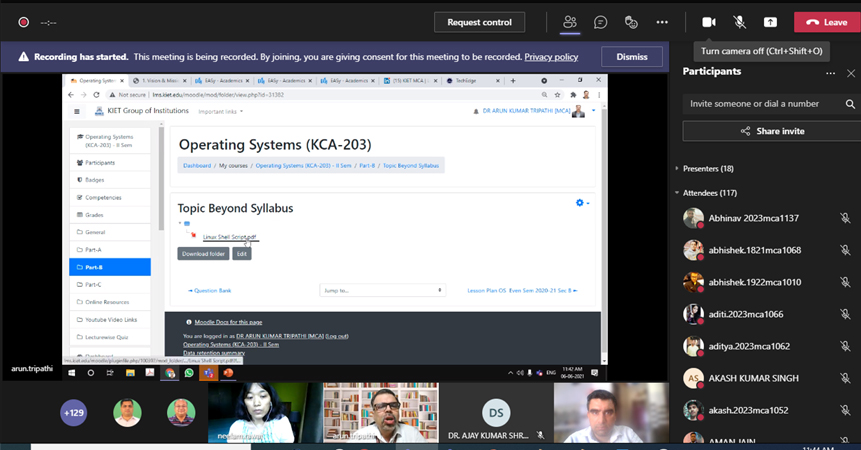Open the participants panel icon

click(x=570, y=22)
